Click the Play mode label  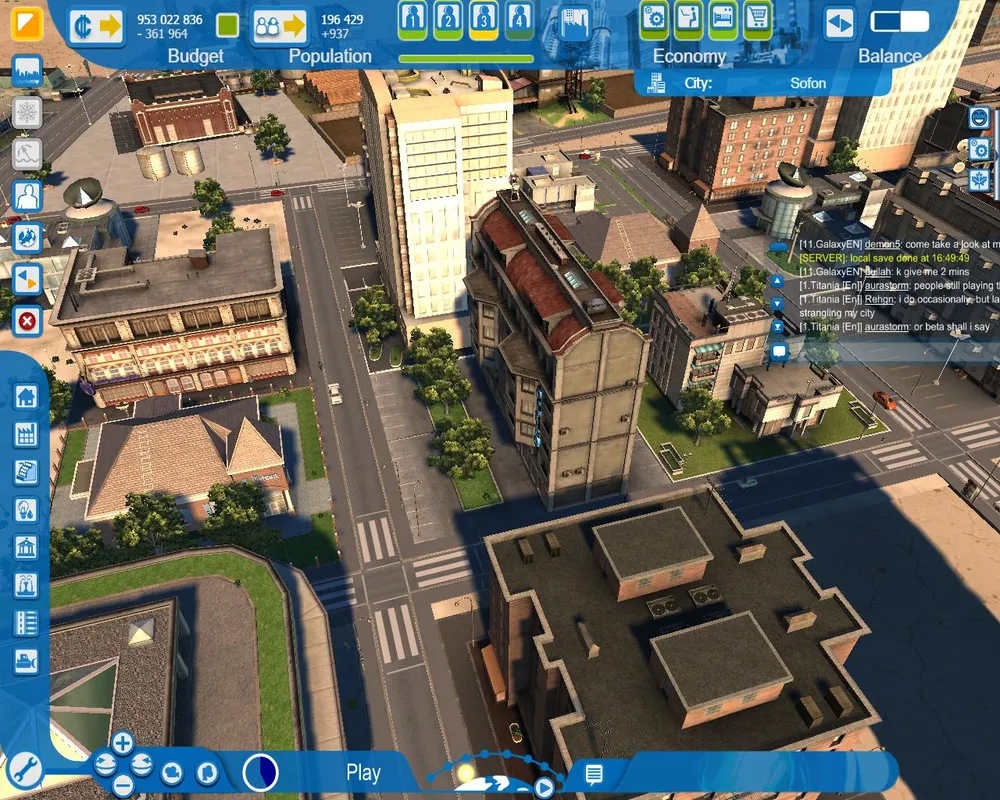364,773
